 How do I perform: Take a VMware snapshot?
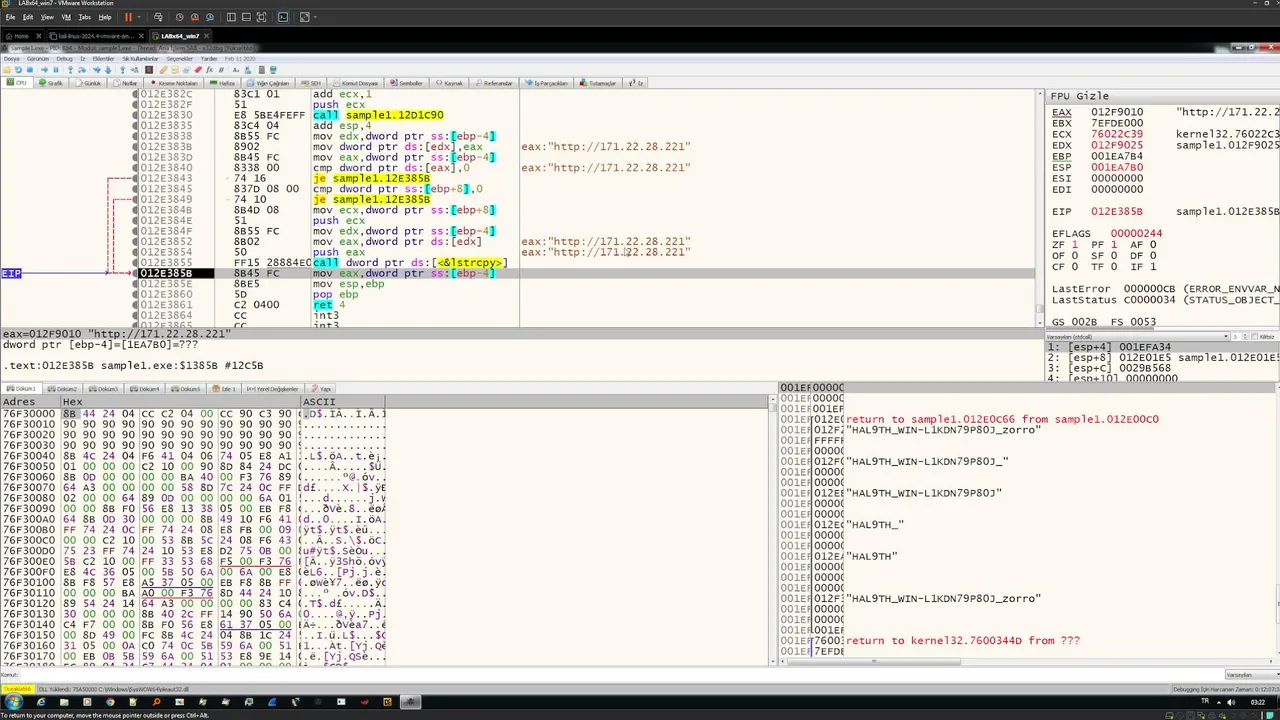click(179, 17)
